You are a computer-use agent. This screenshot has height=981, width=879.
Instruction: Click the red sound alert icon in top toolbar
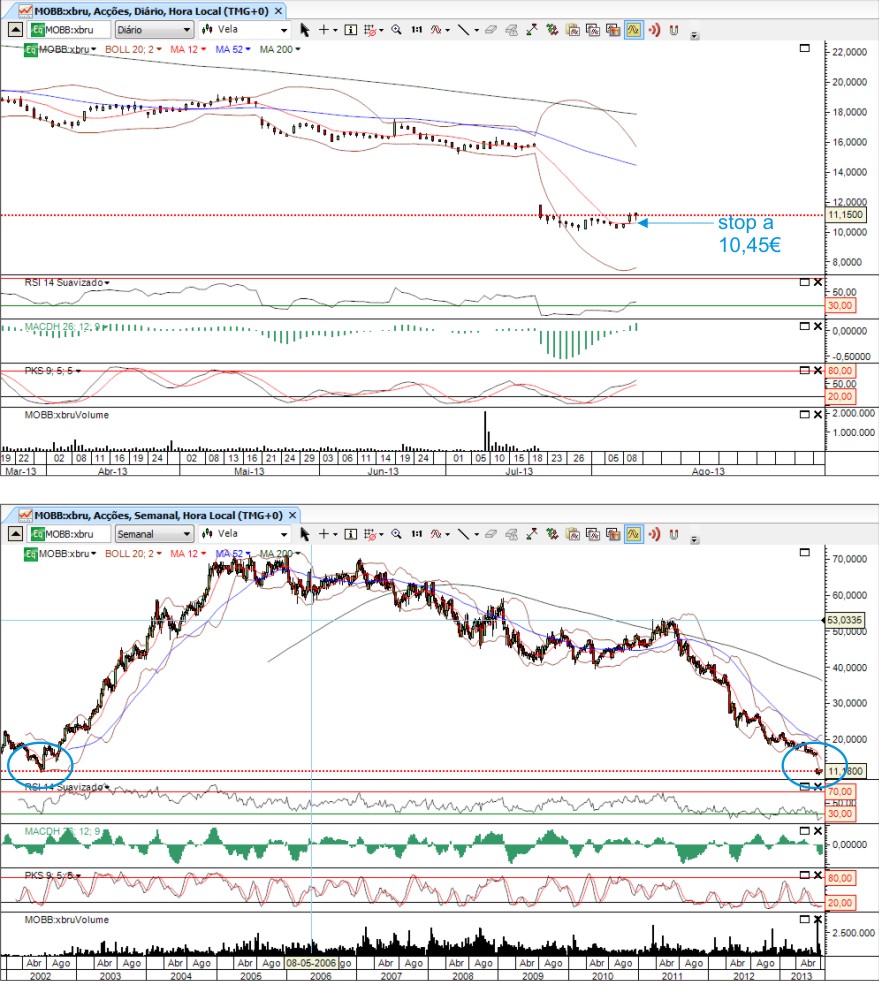coord(654,30)
